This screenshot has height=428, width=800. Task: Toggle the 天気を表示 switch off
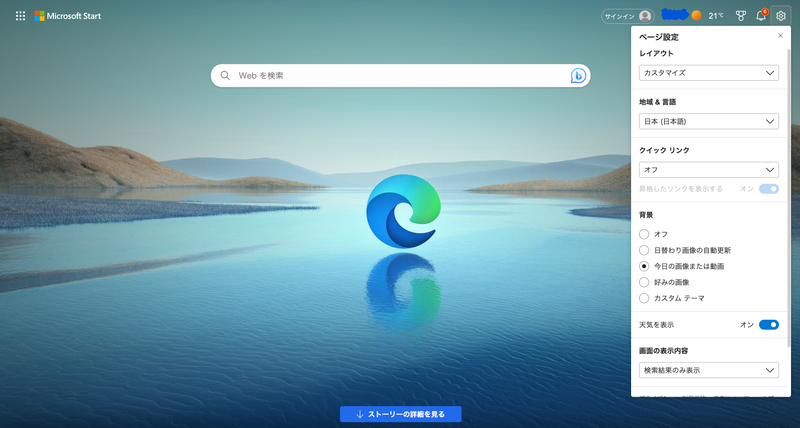tap(768, 325)
